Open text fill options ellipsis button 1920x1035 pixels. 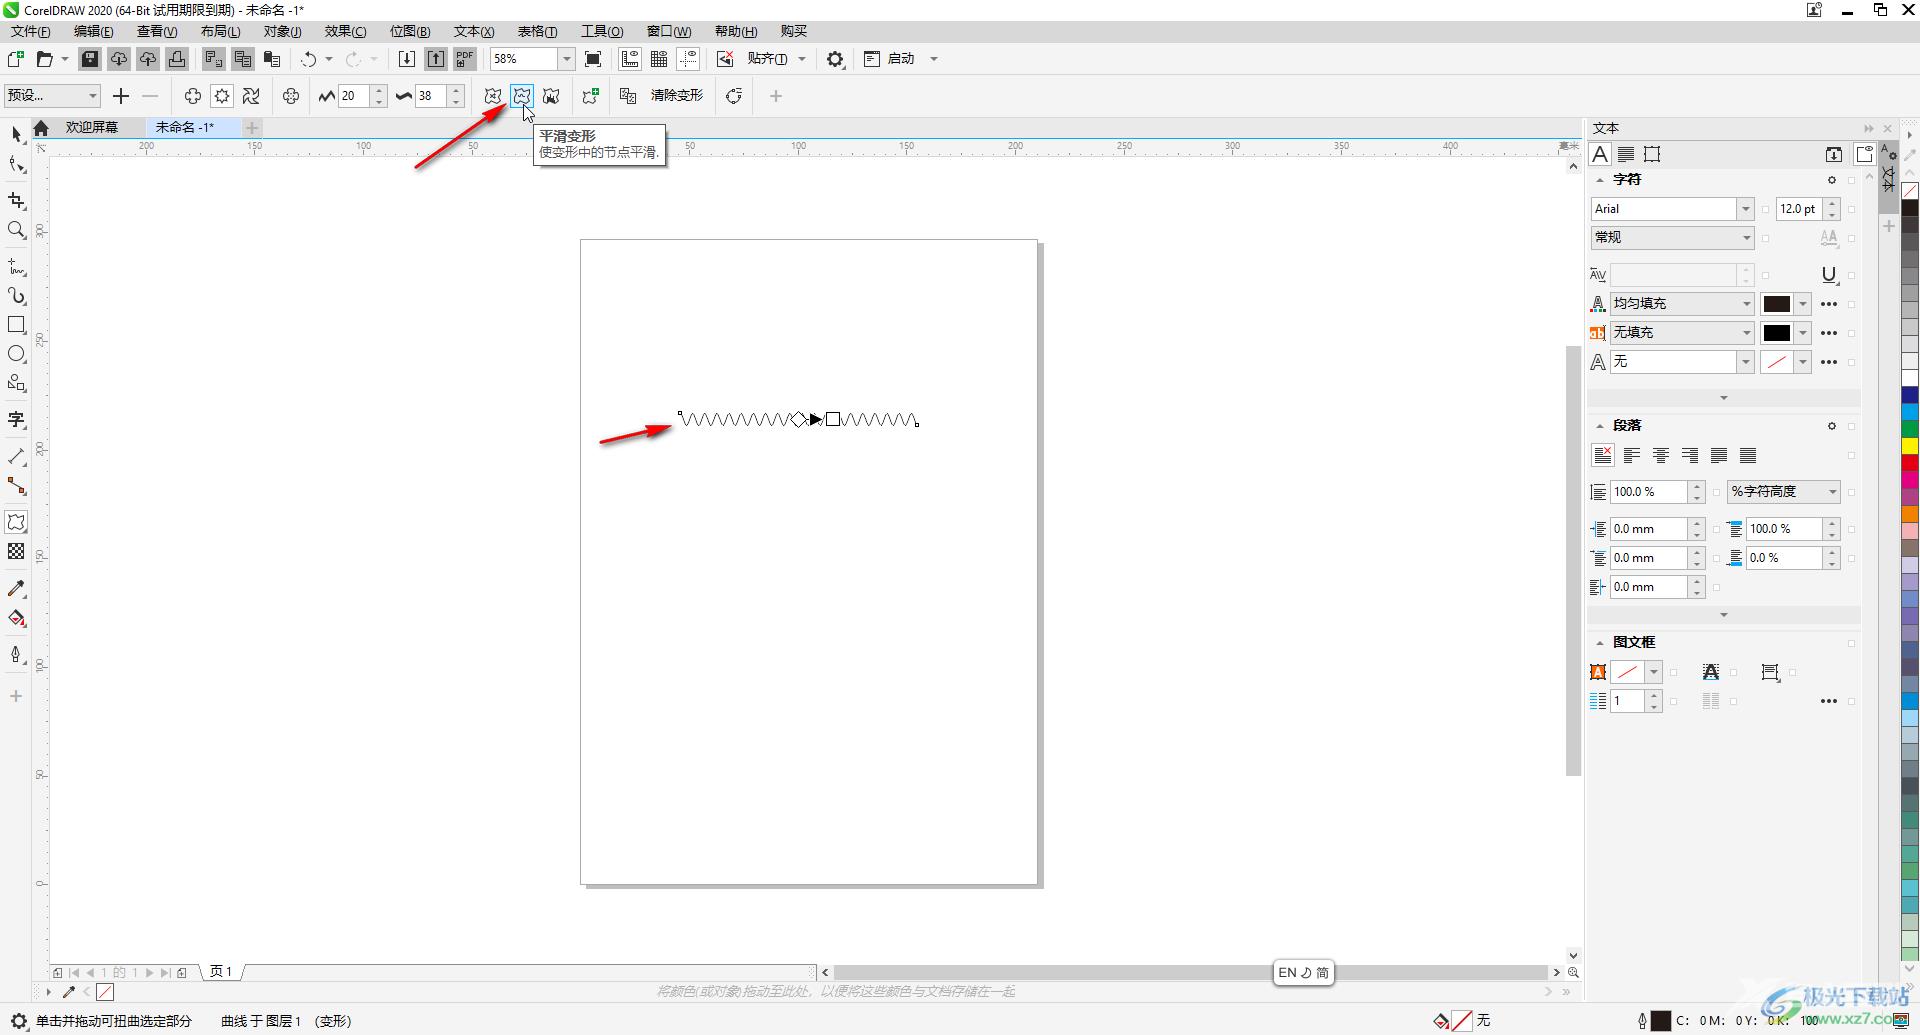pyautogui.click(x=1829, y=304)
